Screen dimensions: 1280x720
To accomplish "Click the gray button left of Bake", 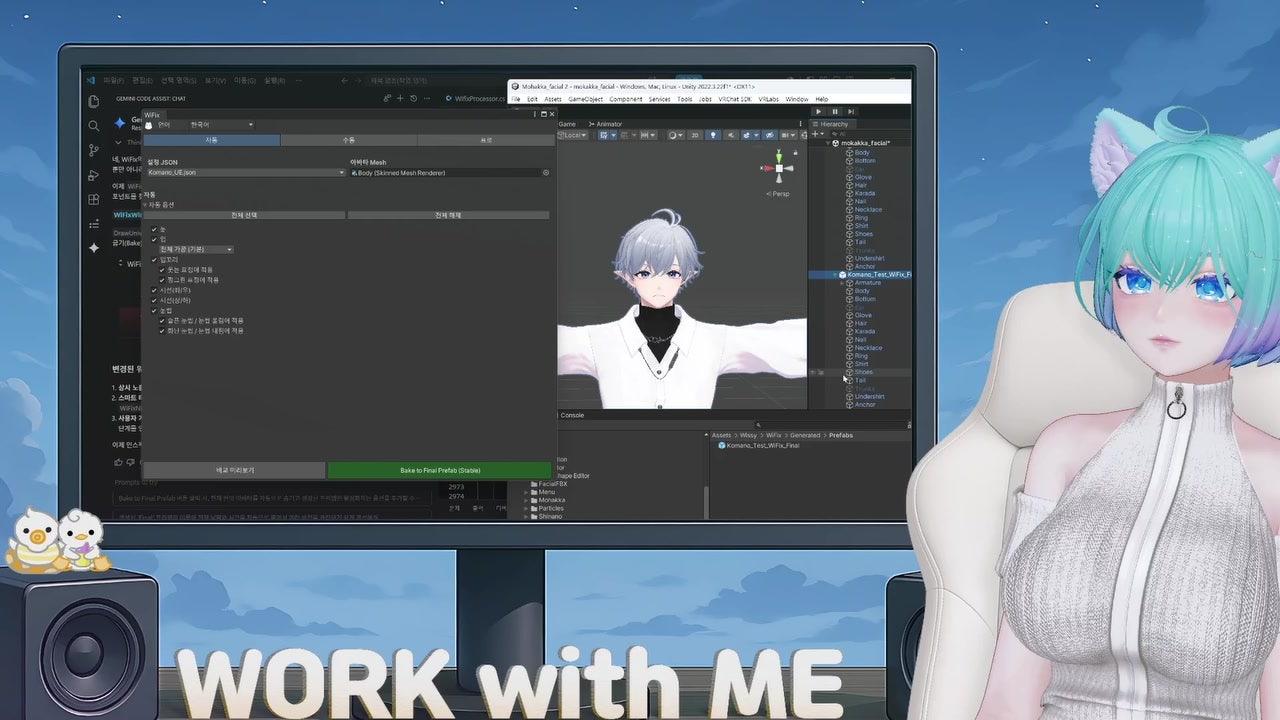I will 235,470.
